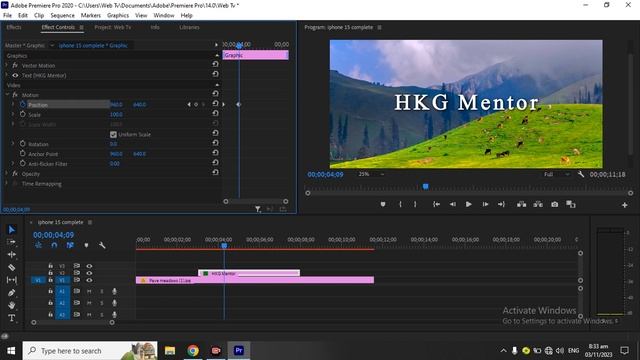Click Position X value 960.0
The width and height of the screenshot is (640, 360).
tap(116, 104)
